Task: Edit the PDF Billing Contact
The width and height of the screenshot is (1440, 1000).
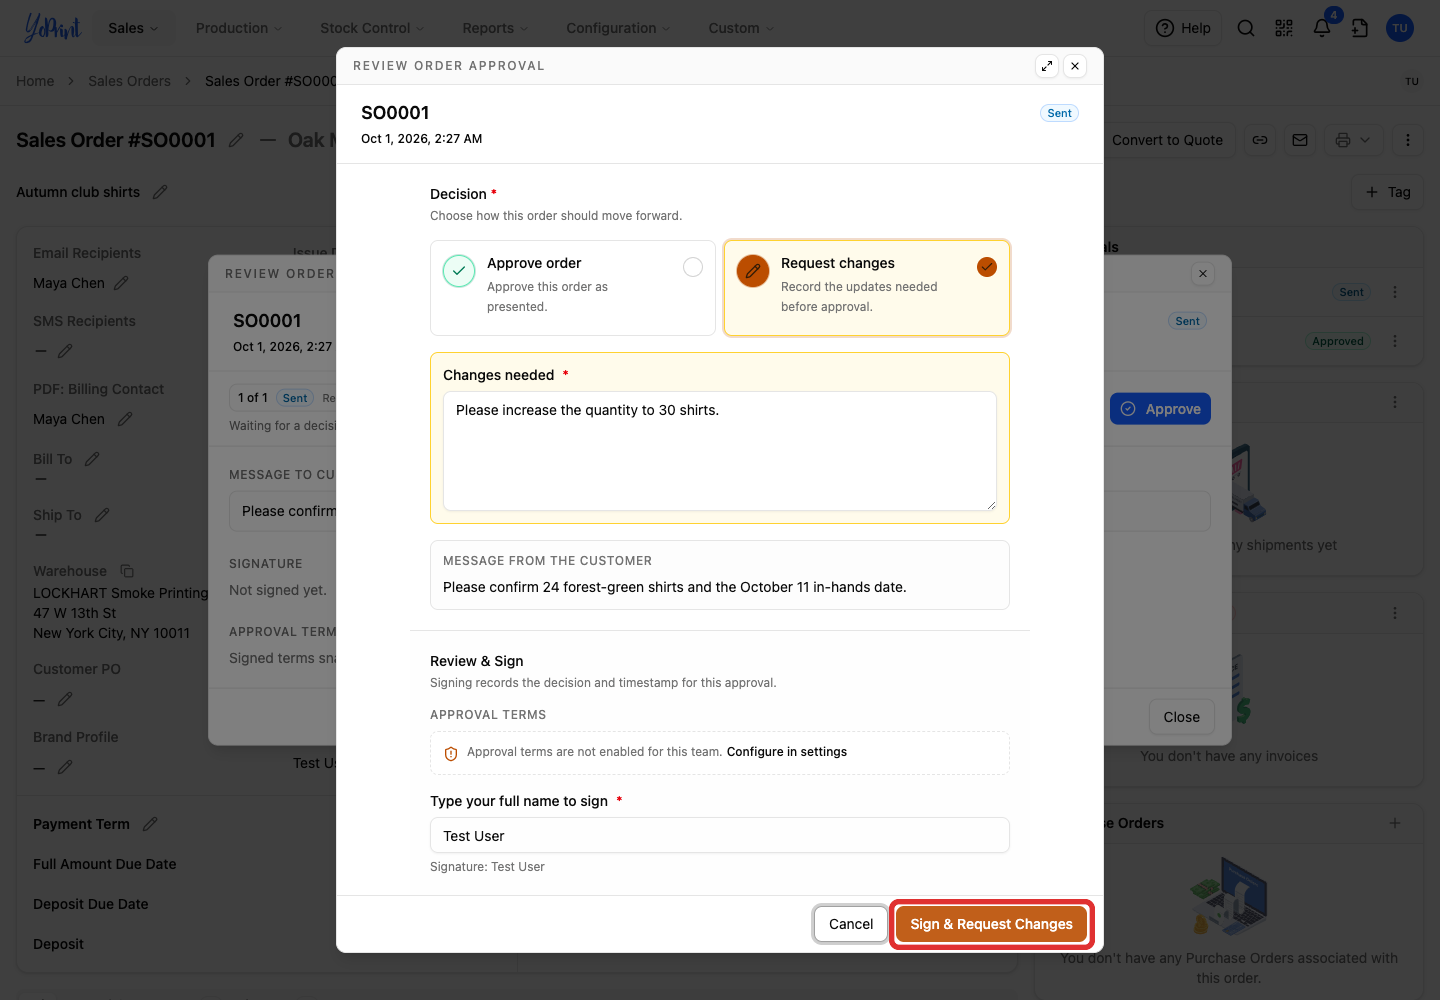Action: tap(125, 419)
